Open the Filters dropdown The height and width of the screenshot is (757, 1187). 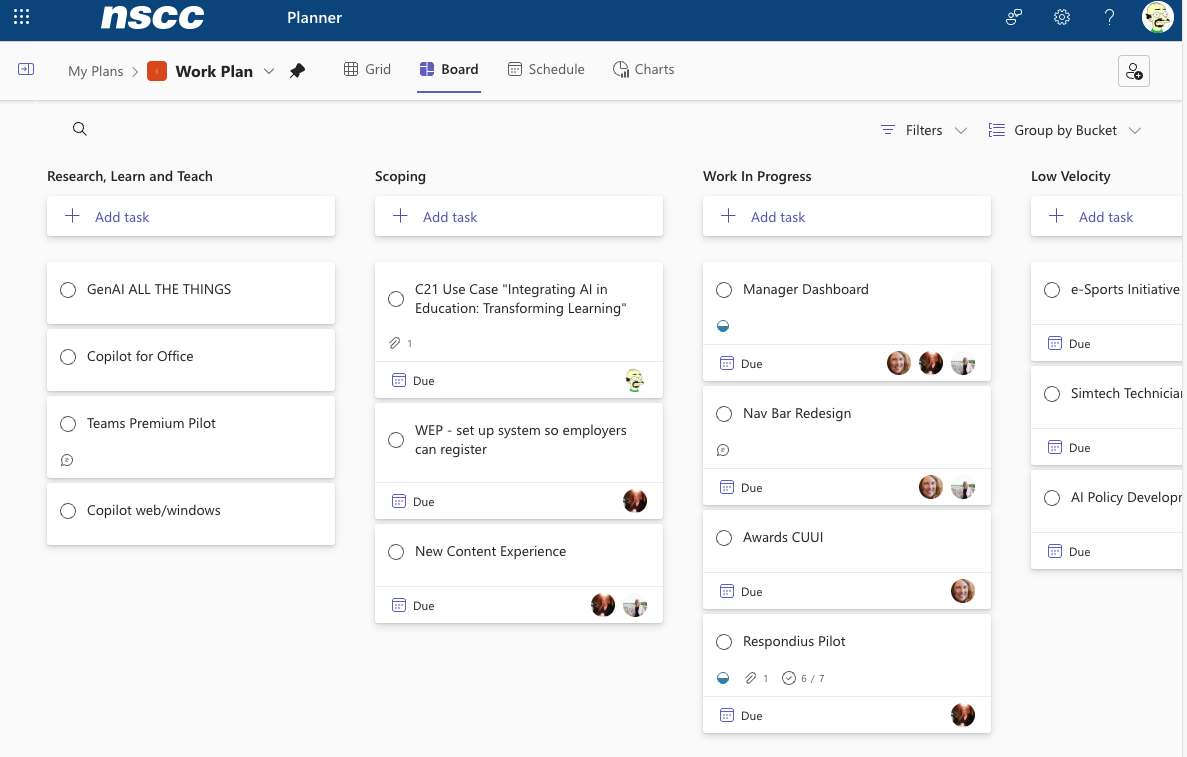point(923,130)
